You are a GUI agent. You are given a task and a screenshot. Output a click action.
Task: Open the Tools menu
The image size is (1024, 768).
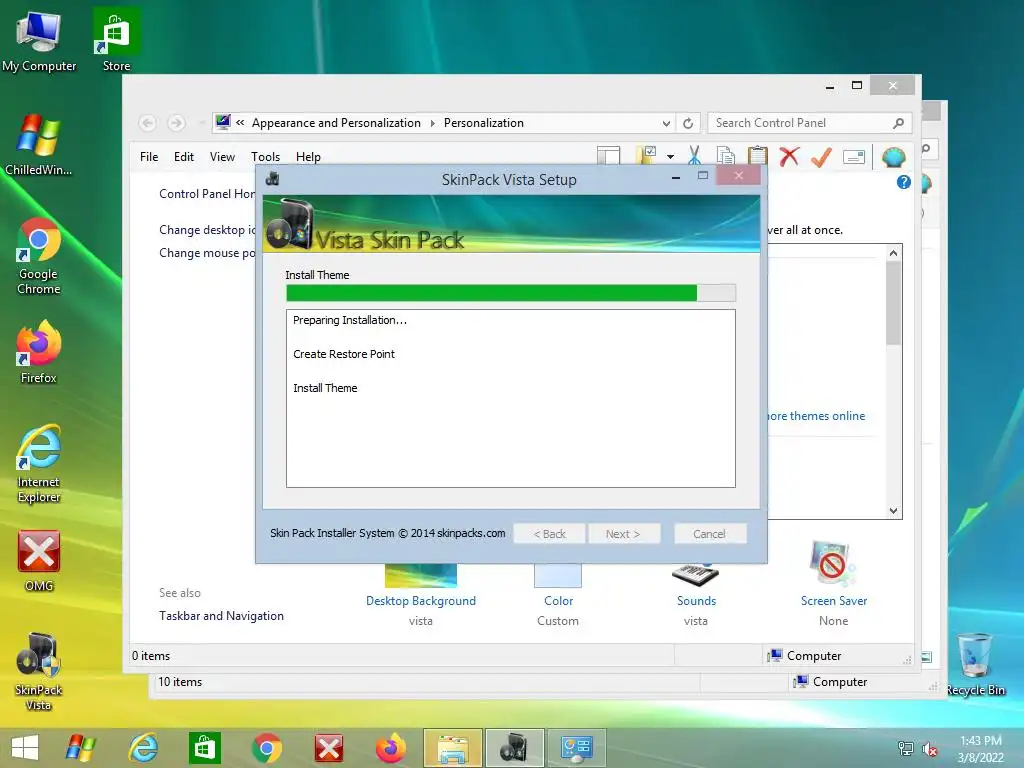(x=265, y=157)
